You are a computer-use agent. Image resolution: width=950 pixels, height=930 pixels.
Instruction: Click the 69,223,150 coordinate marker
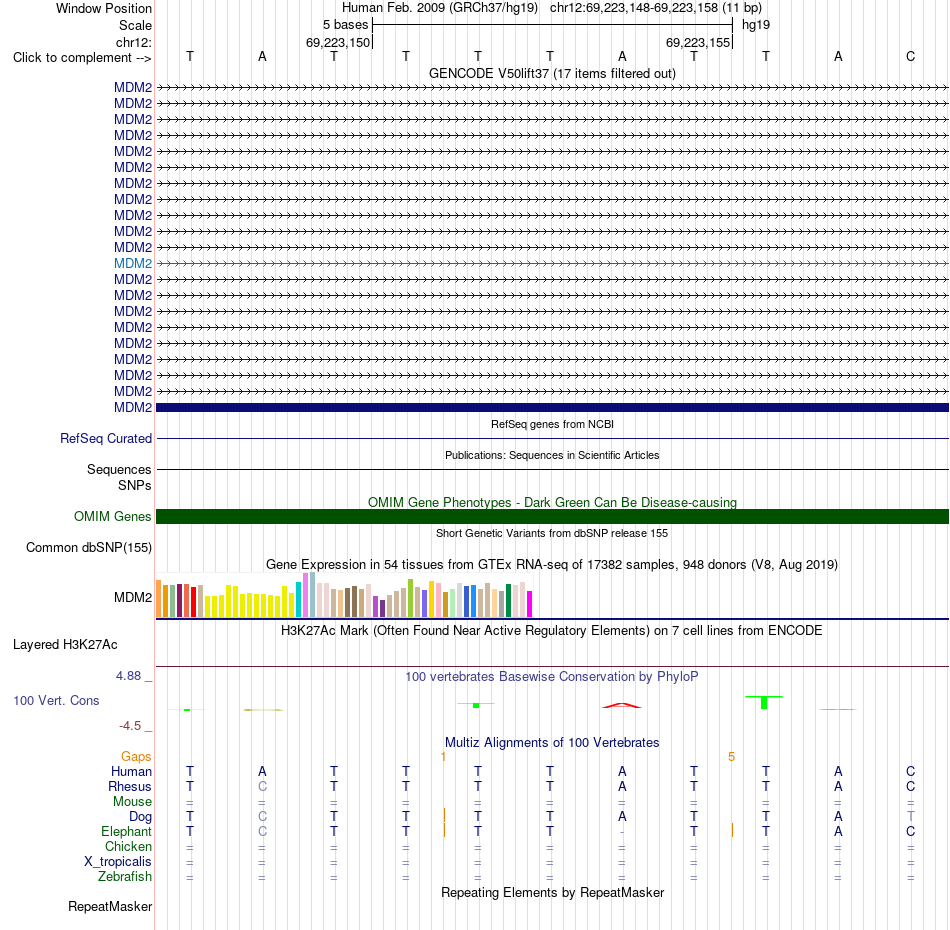click(337, 42)
